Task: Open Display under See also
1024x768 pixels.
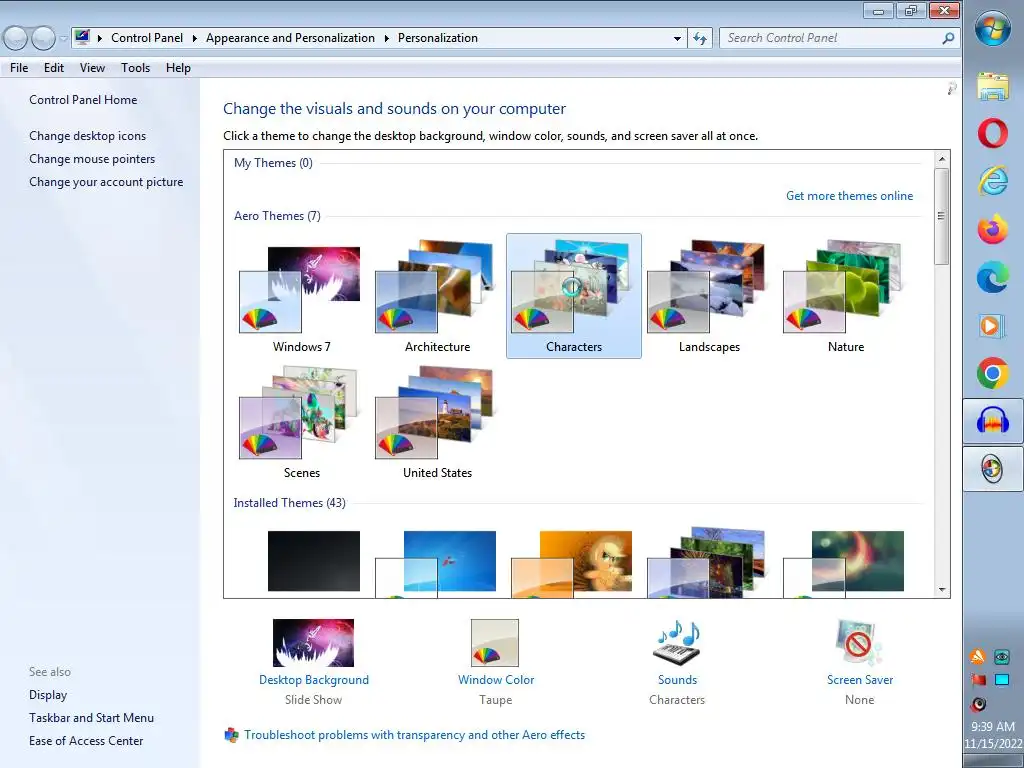Action: point(48,695)
